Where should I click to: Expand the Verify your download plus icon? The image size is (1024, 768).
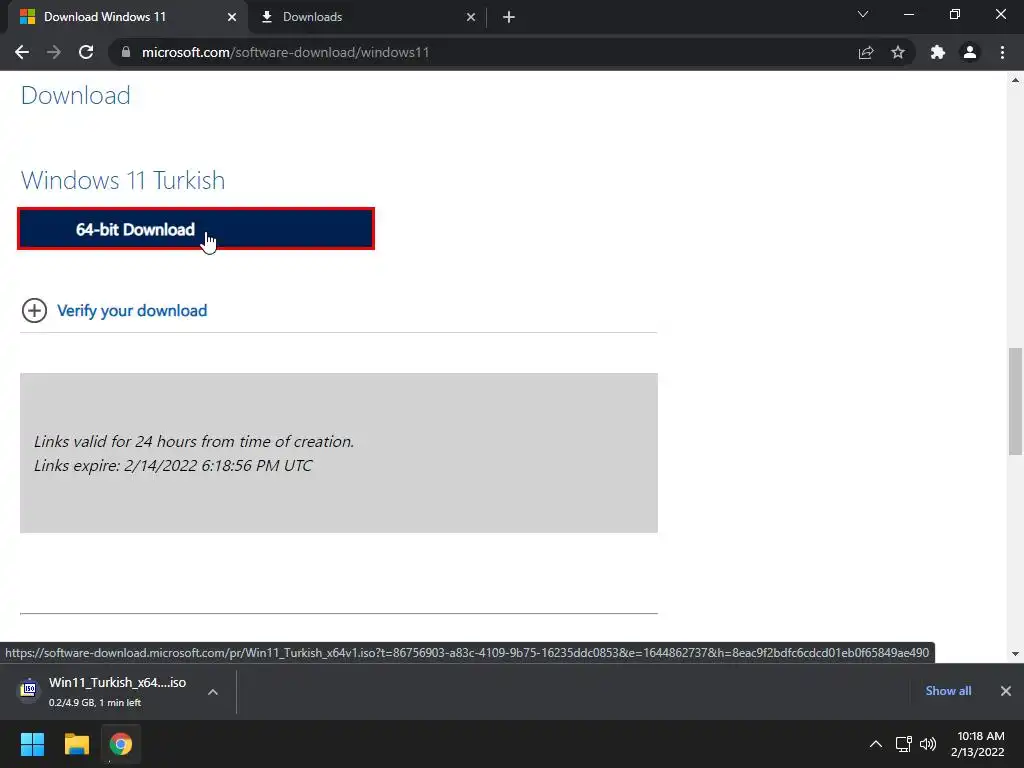(34, 310)
